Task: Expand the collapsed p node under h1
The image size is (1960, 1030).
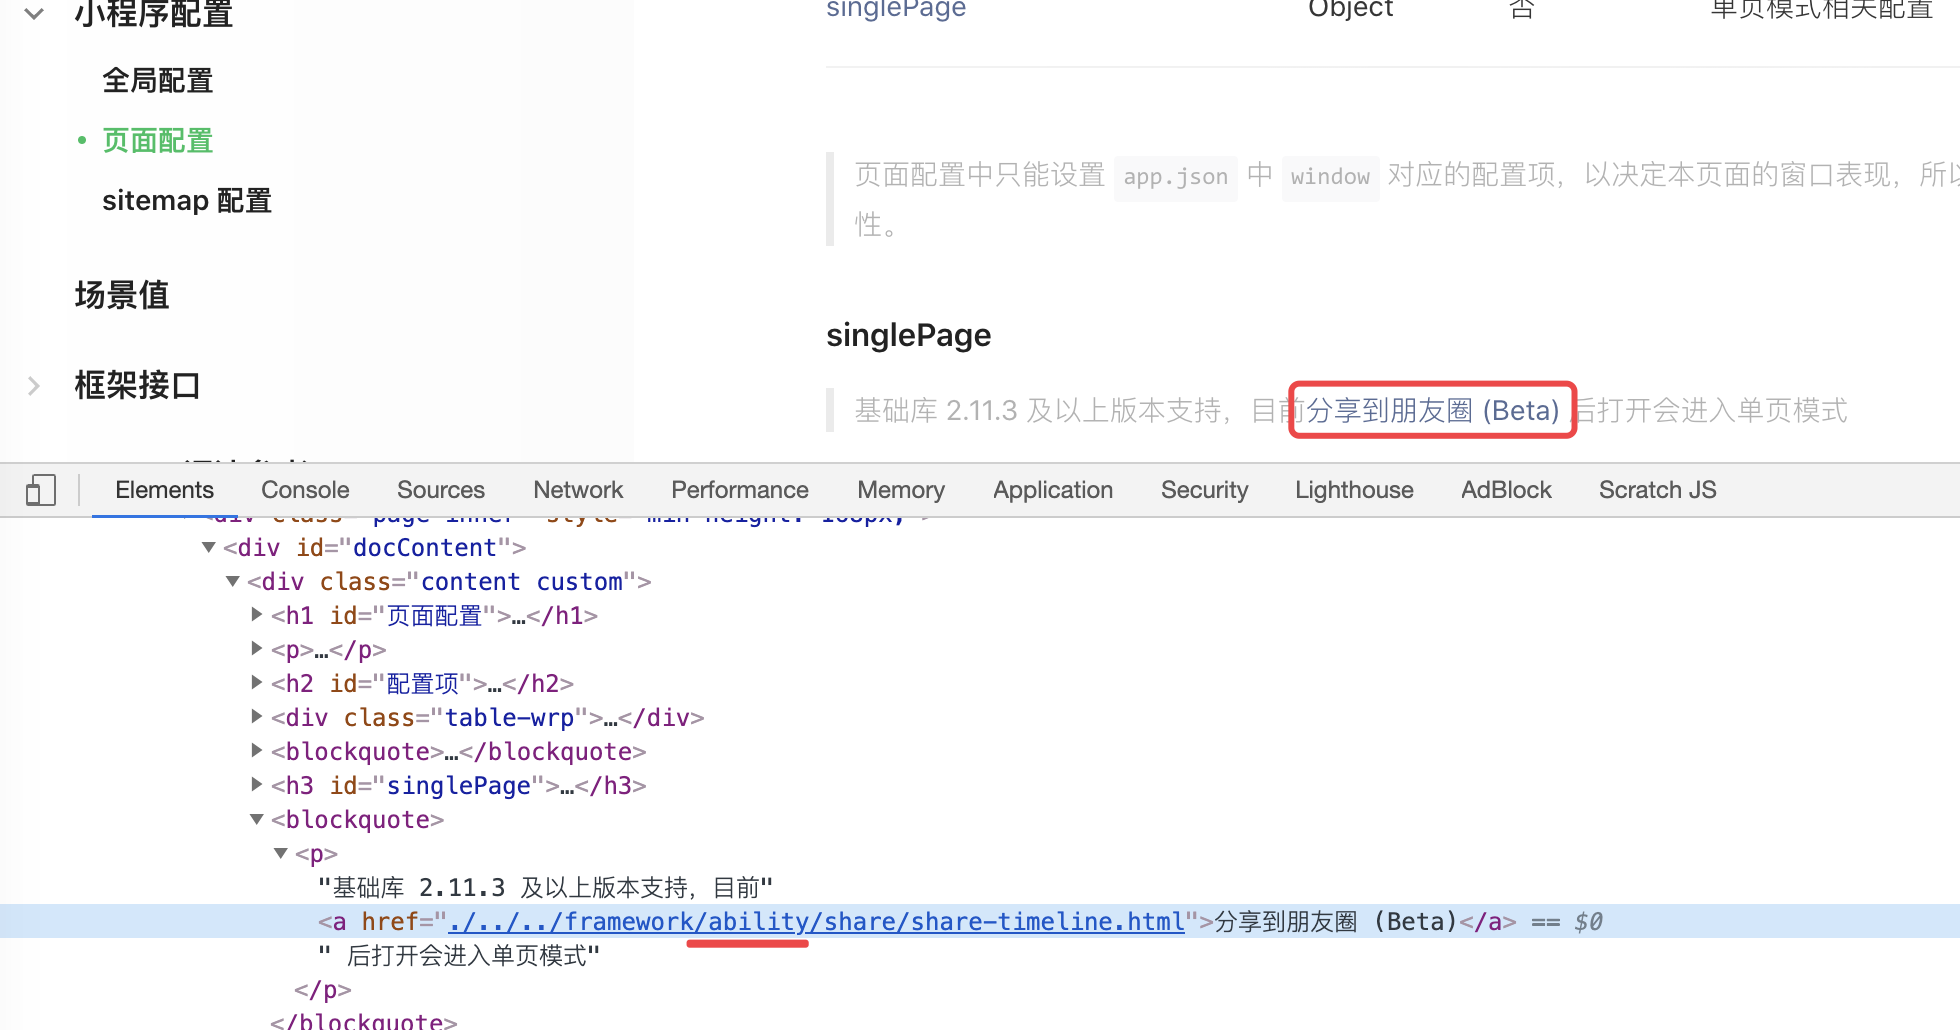Action: point(257,649)
